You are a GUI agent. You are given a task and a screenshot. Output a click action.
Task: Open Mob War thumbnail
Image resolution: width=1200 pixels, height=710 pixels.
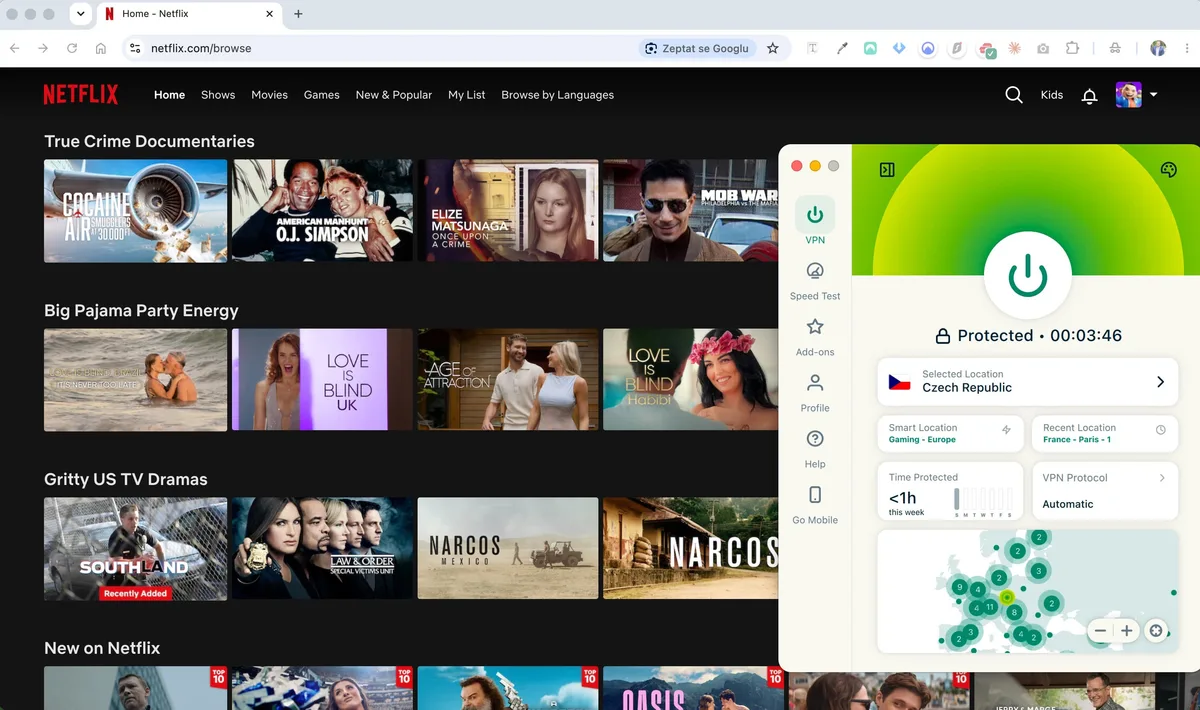pyautogui.click(x=690, y=211)
